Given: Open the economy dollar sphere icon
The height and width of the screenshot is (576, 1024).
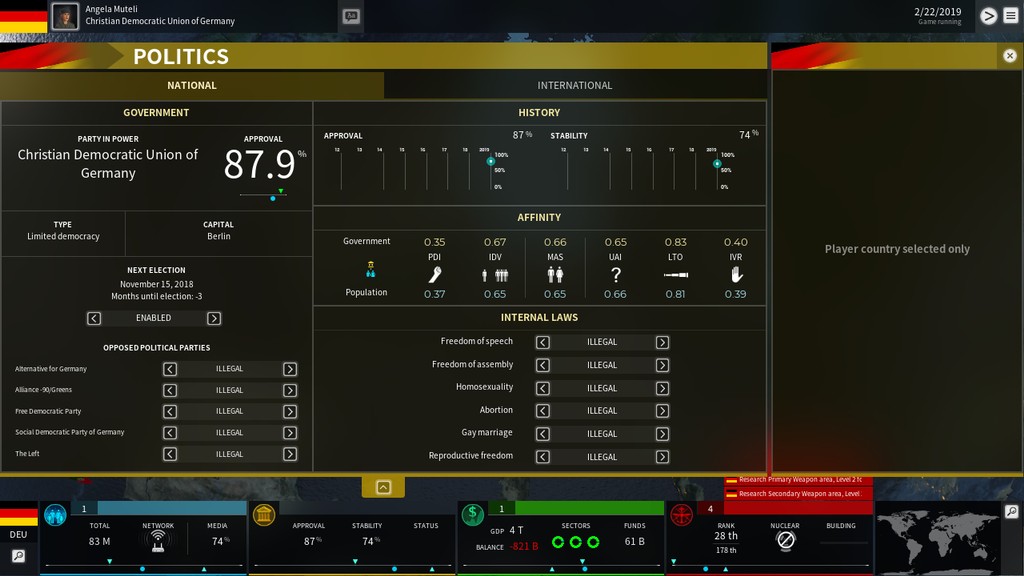Looking at the screenshot, I should click(x=473, y=515).
